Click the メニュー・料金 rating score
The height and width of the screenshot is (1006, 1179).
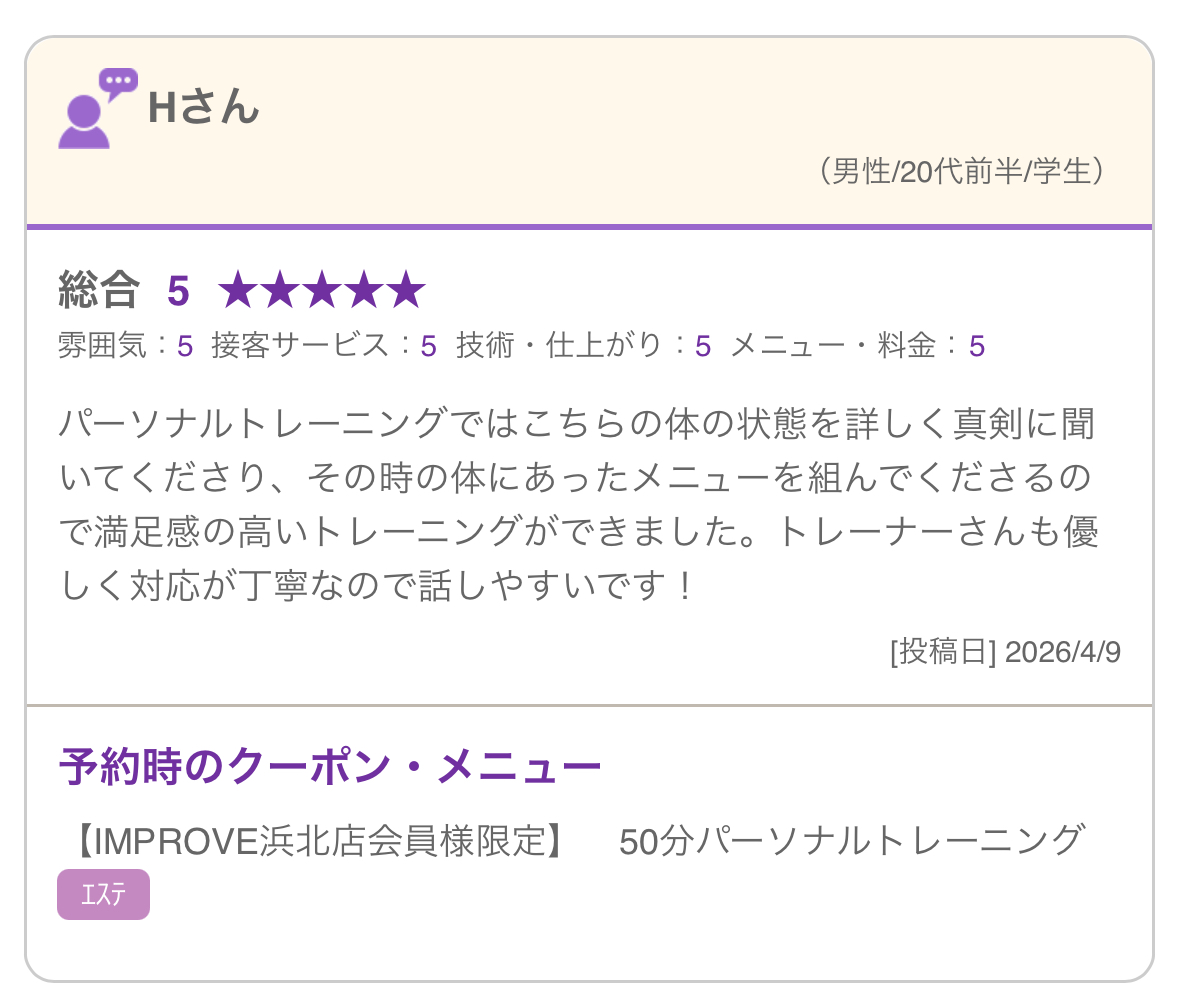coord(977,347)
